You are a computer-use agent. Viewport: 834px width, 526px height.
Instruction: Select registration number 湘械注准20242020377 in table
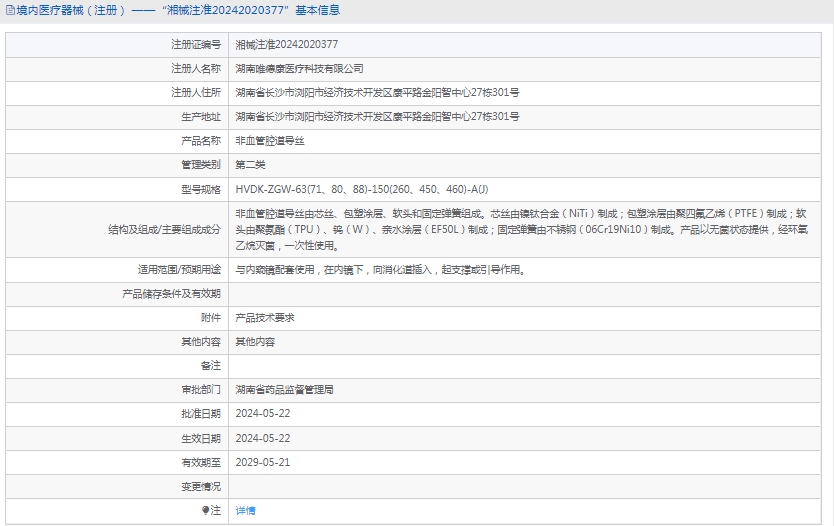pos(286,45)
